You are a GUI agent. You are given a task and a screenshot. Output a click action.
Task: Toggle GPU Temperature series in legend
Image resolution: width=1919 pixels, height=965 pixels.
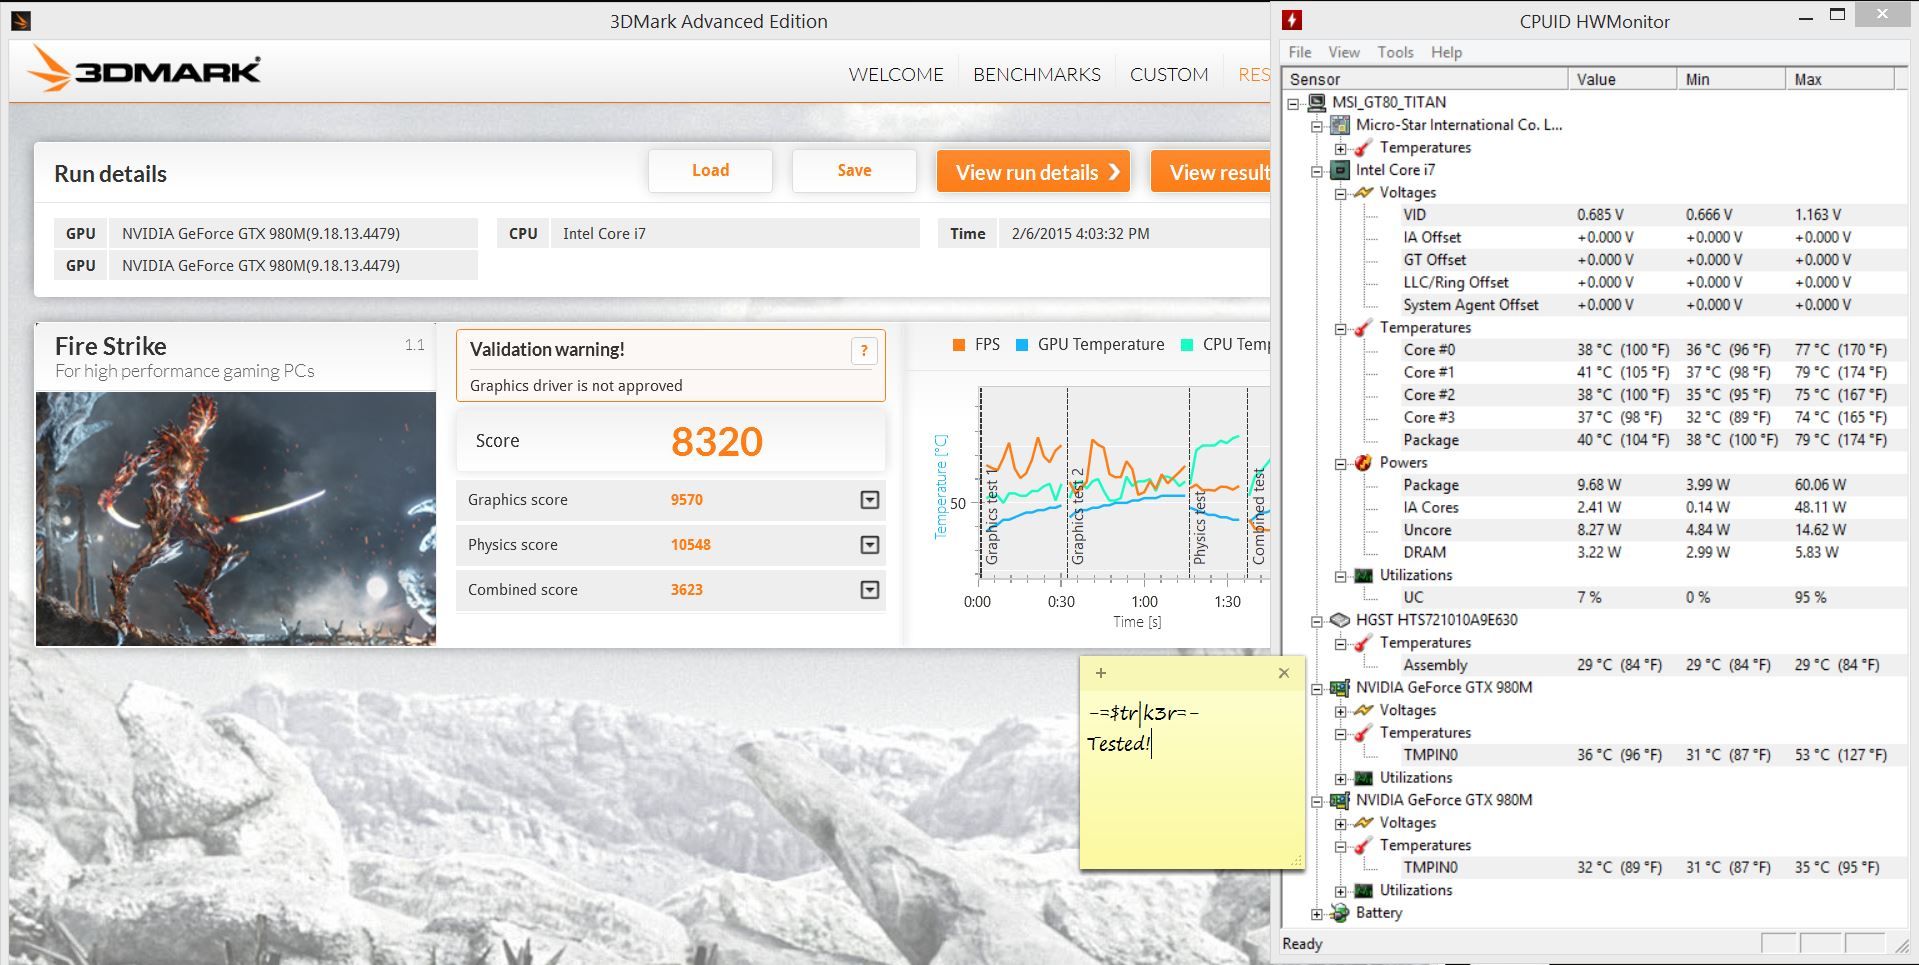1090,344
